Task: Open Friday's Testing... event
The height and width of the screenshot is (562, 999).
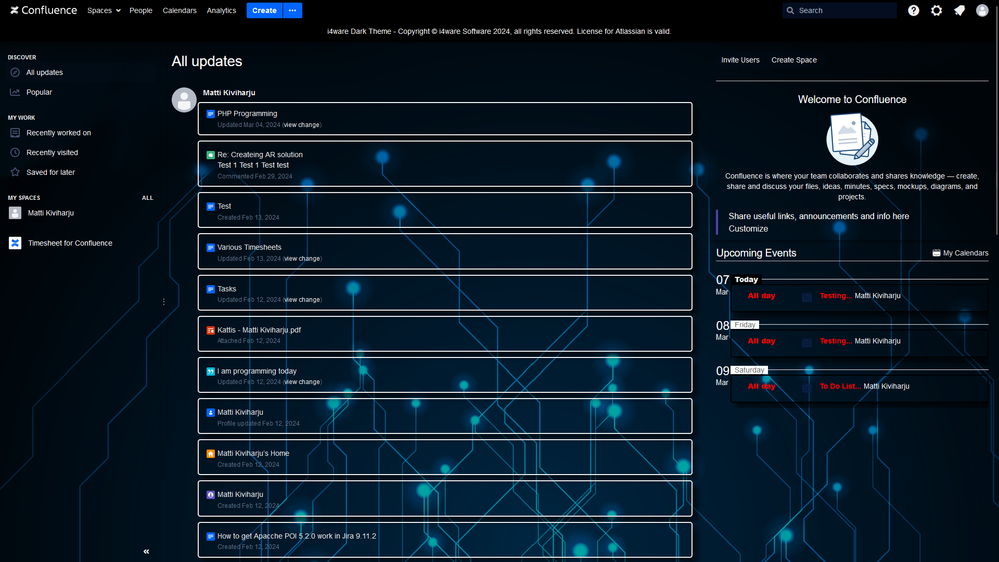Action: (x=835, y=341)
